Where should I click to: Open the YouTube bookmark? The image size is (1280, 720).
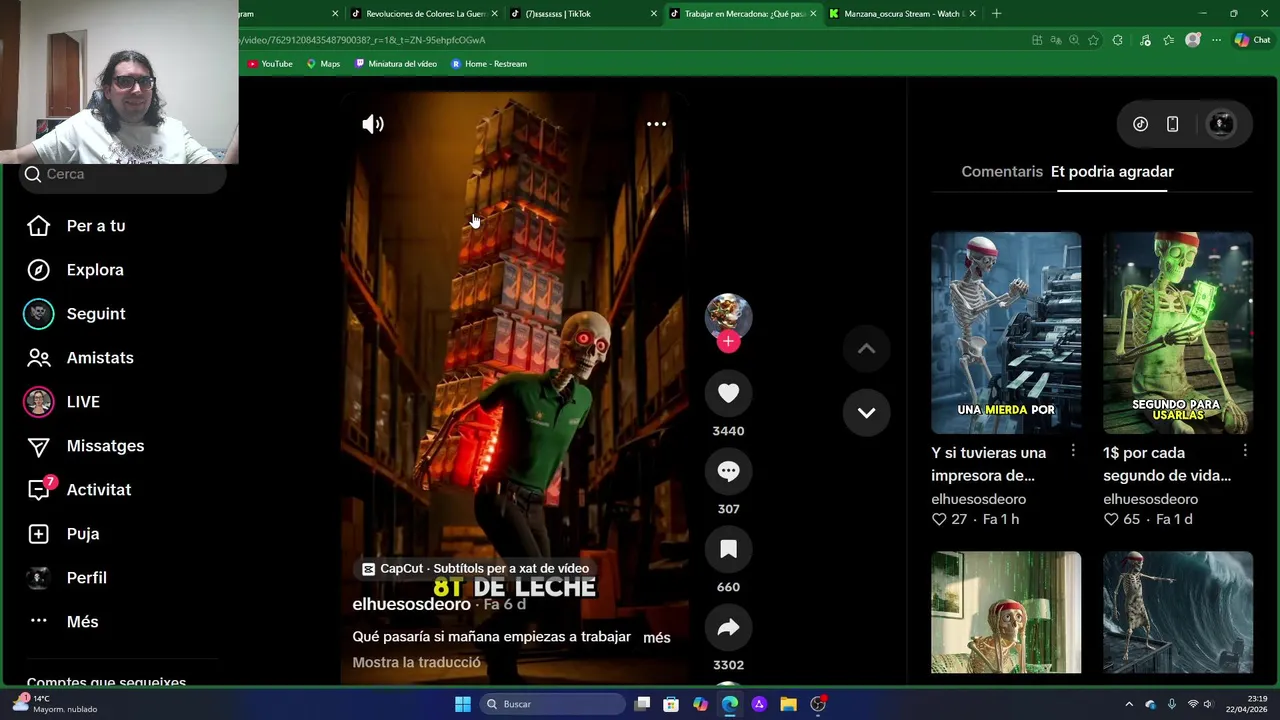point(270,64)
